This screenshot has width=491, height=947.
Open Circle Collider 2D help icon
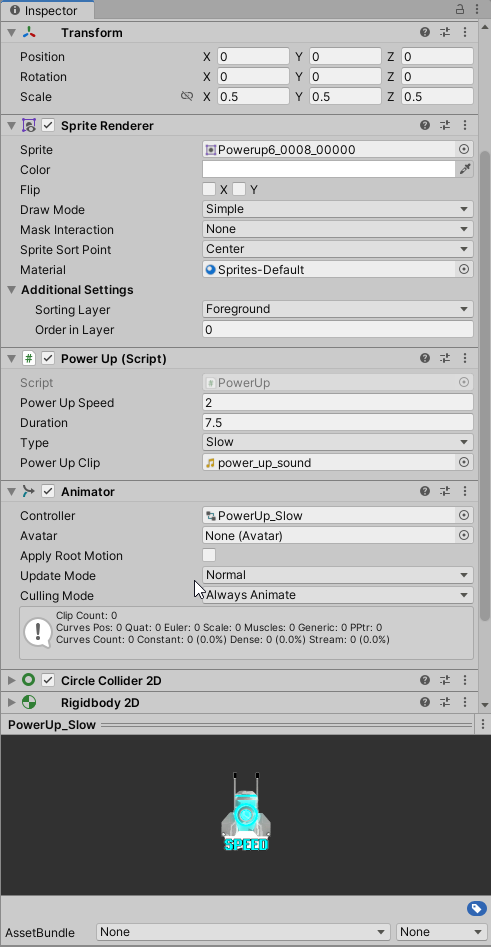(425, 681)
